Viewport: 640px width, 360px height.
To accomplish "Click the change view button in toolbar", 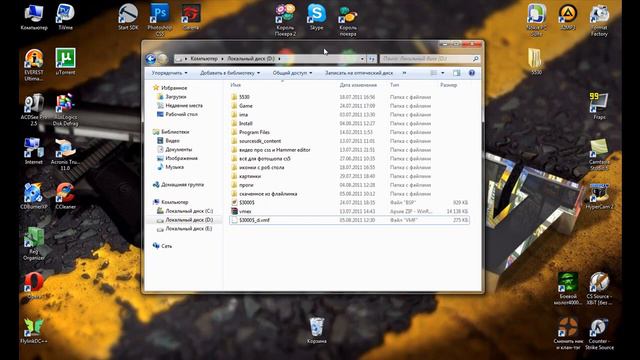I will point(434,73).
